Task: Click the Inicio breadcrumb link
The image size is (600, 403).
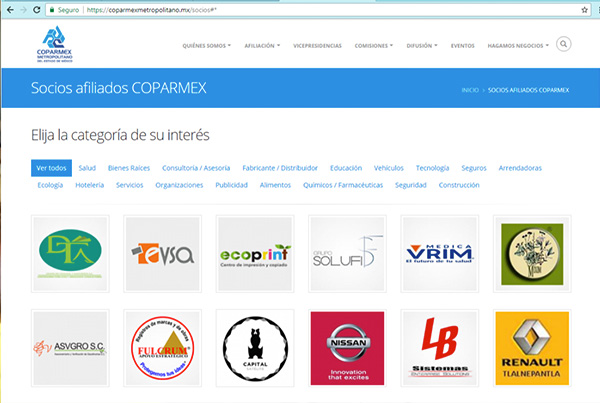Action: 470,90
